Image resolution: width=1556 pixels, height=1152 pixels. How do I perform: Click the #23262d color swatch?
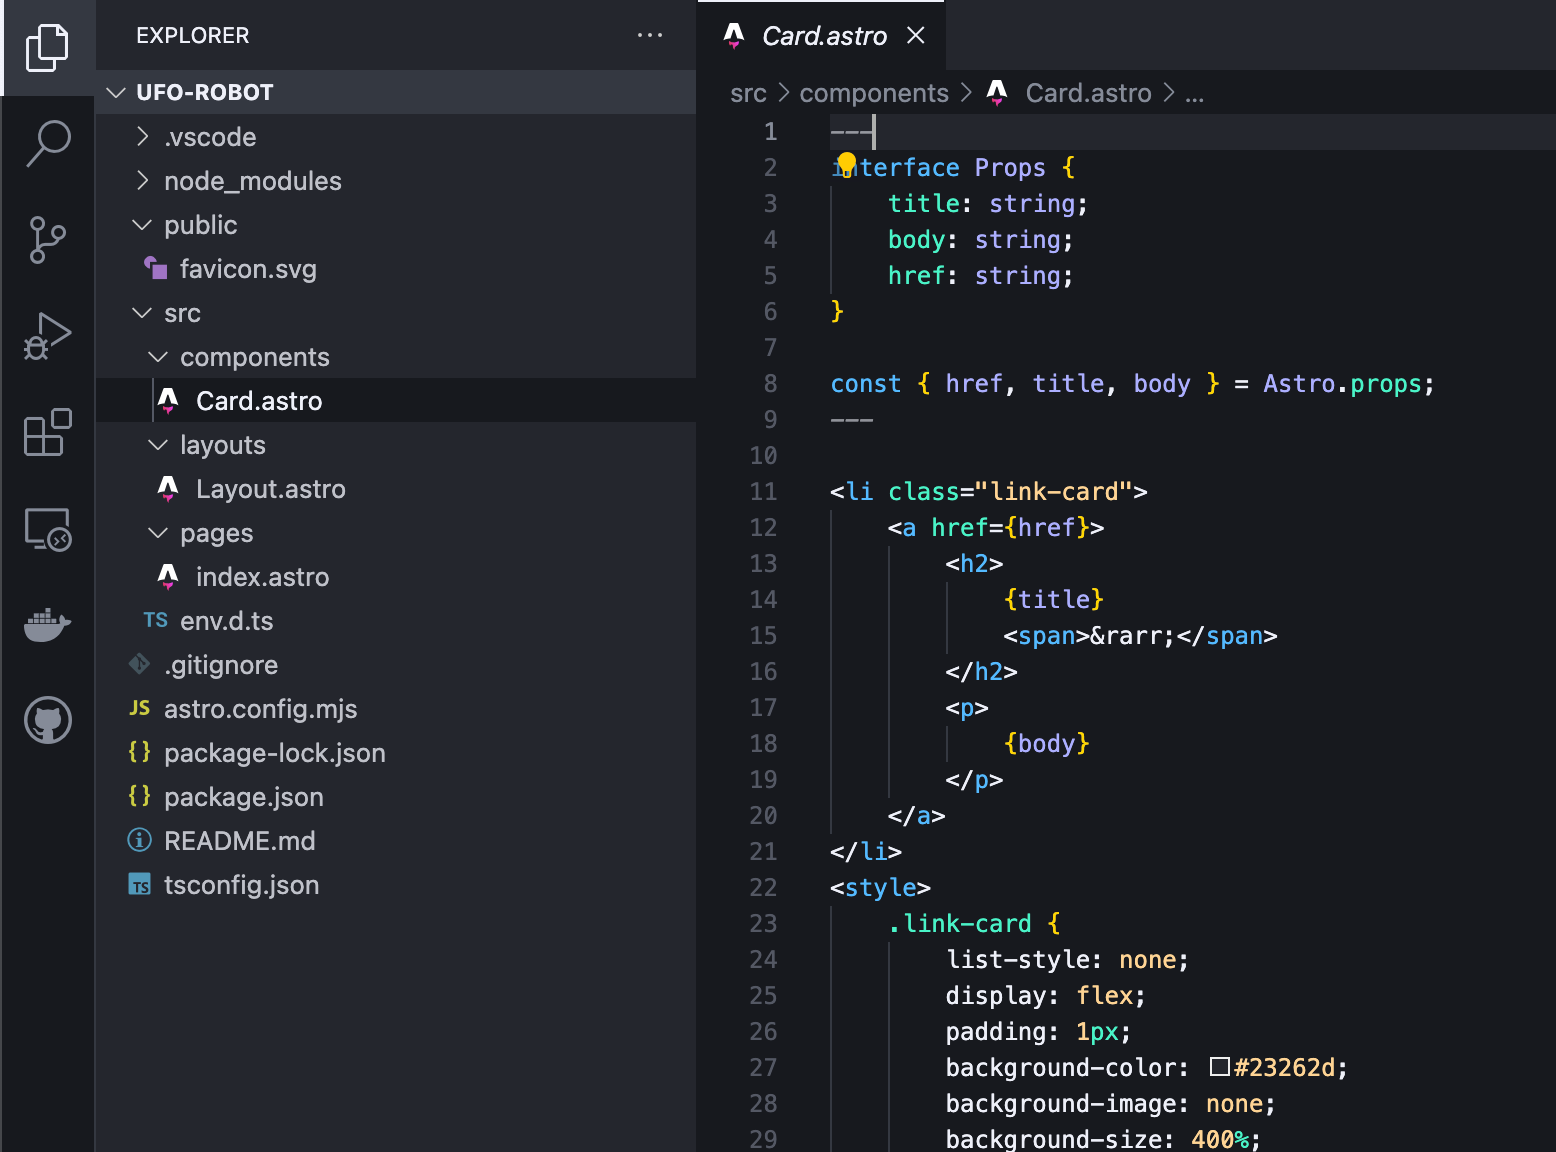point(1219,1067)
